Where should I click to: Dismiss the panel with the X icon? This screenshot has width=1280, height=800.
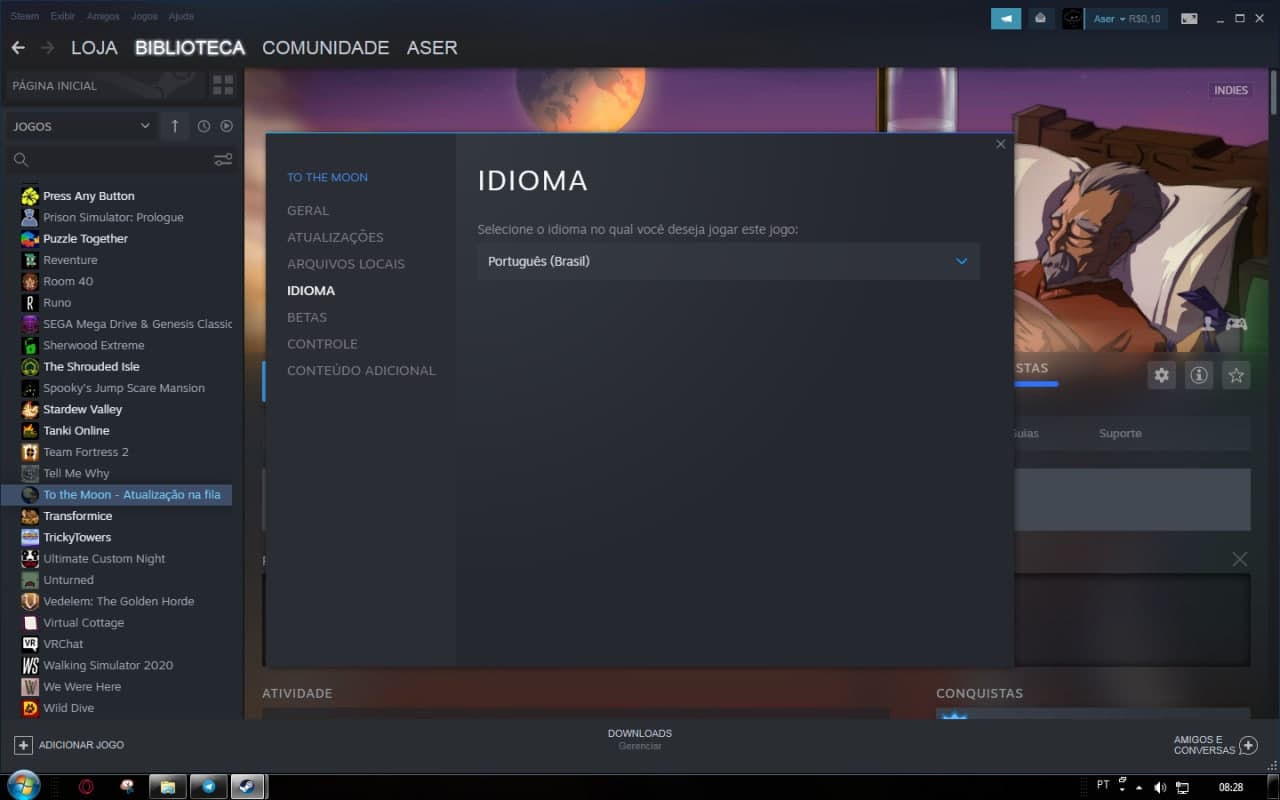pos(1240,559)
